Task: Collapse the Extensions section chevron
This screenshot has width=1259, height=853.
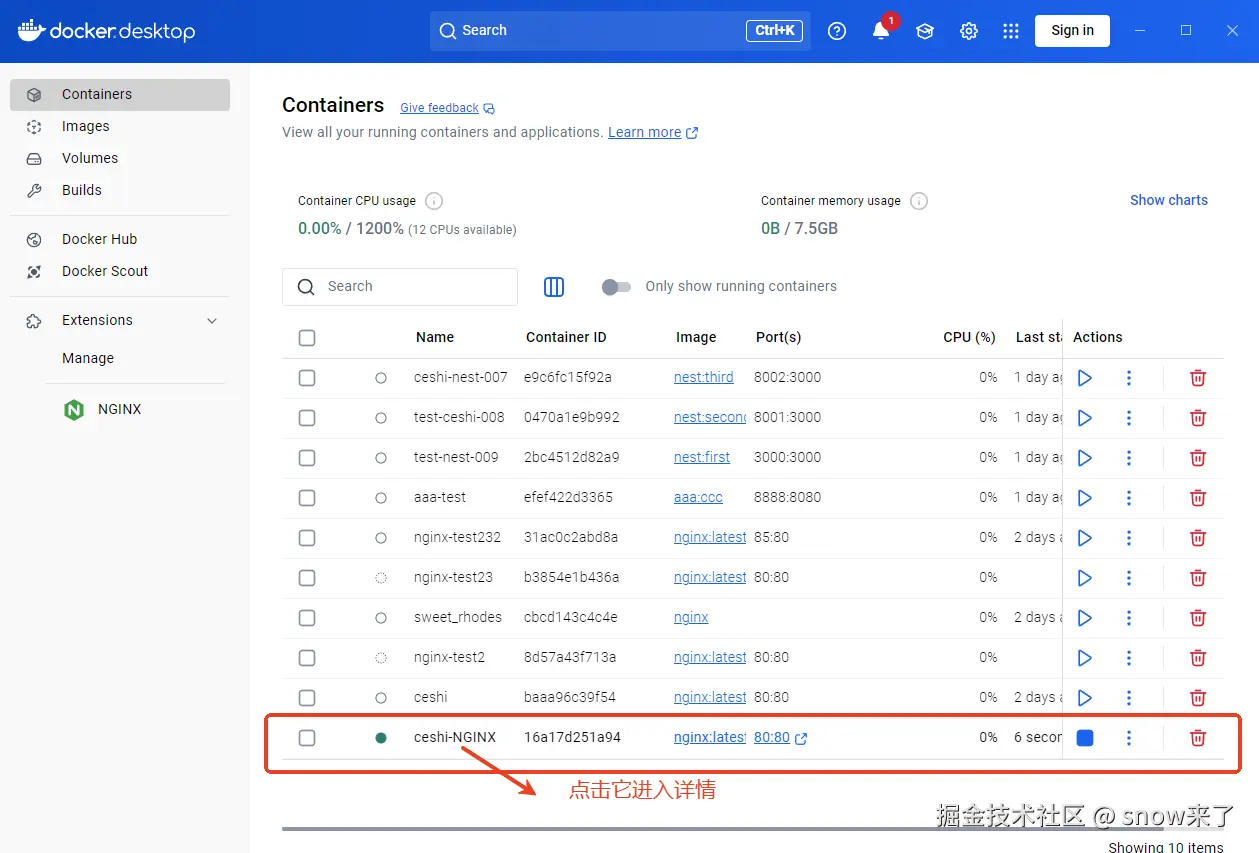Action: (x=212, y=321)
